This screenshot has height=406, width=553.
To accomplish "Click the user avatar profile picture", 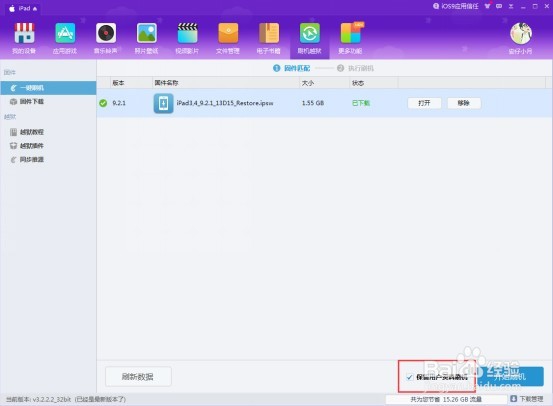I will coord(521,34).
